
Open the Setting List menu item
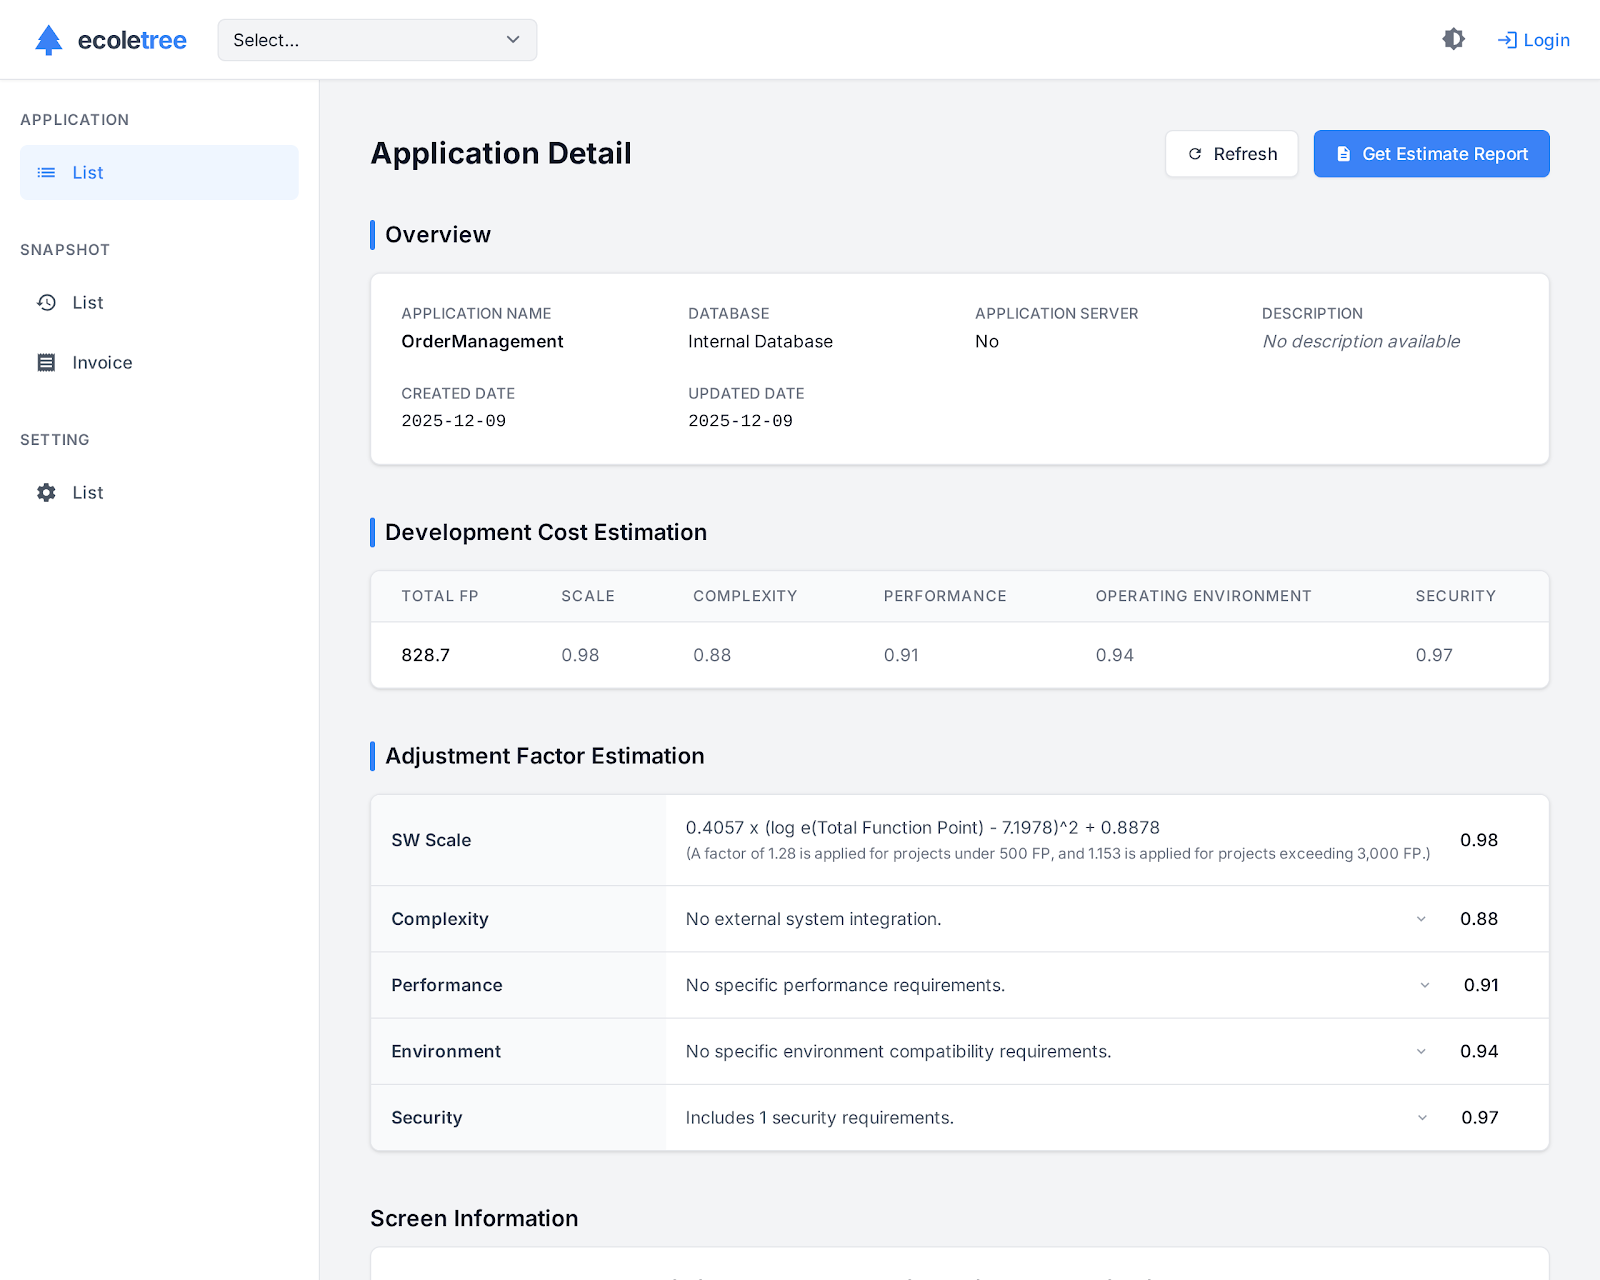159,493
